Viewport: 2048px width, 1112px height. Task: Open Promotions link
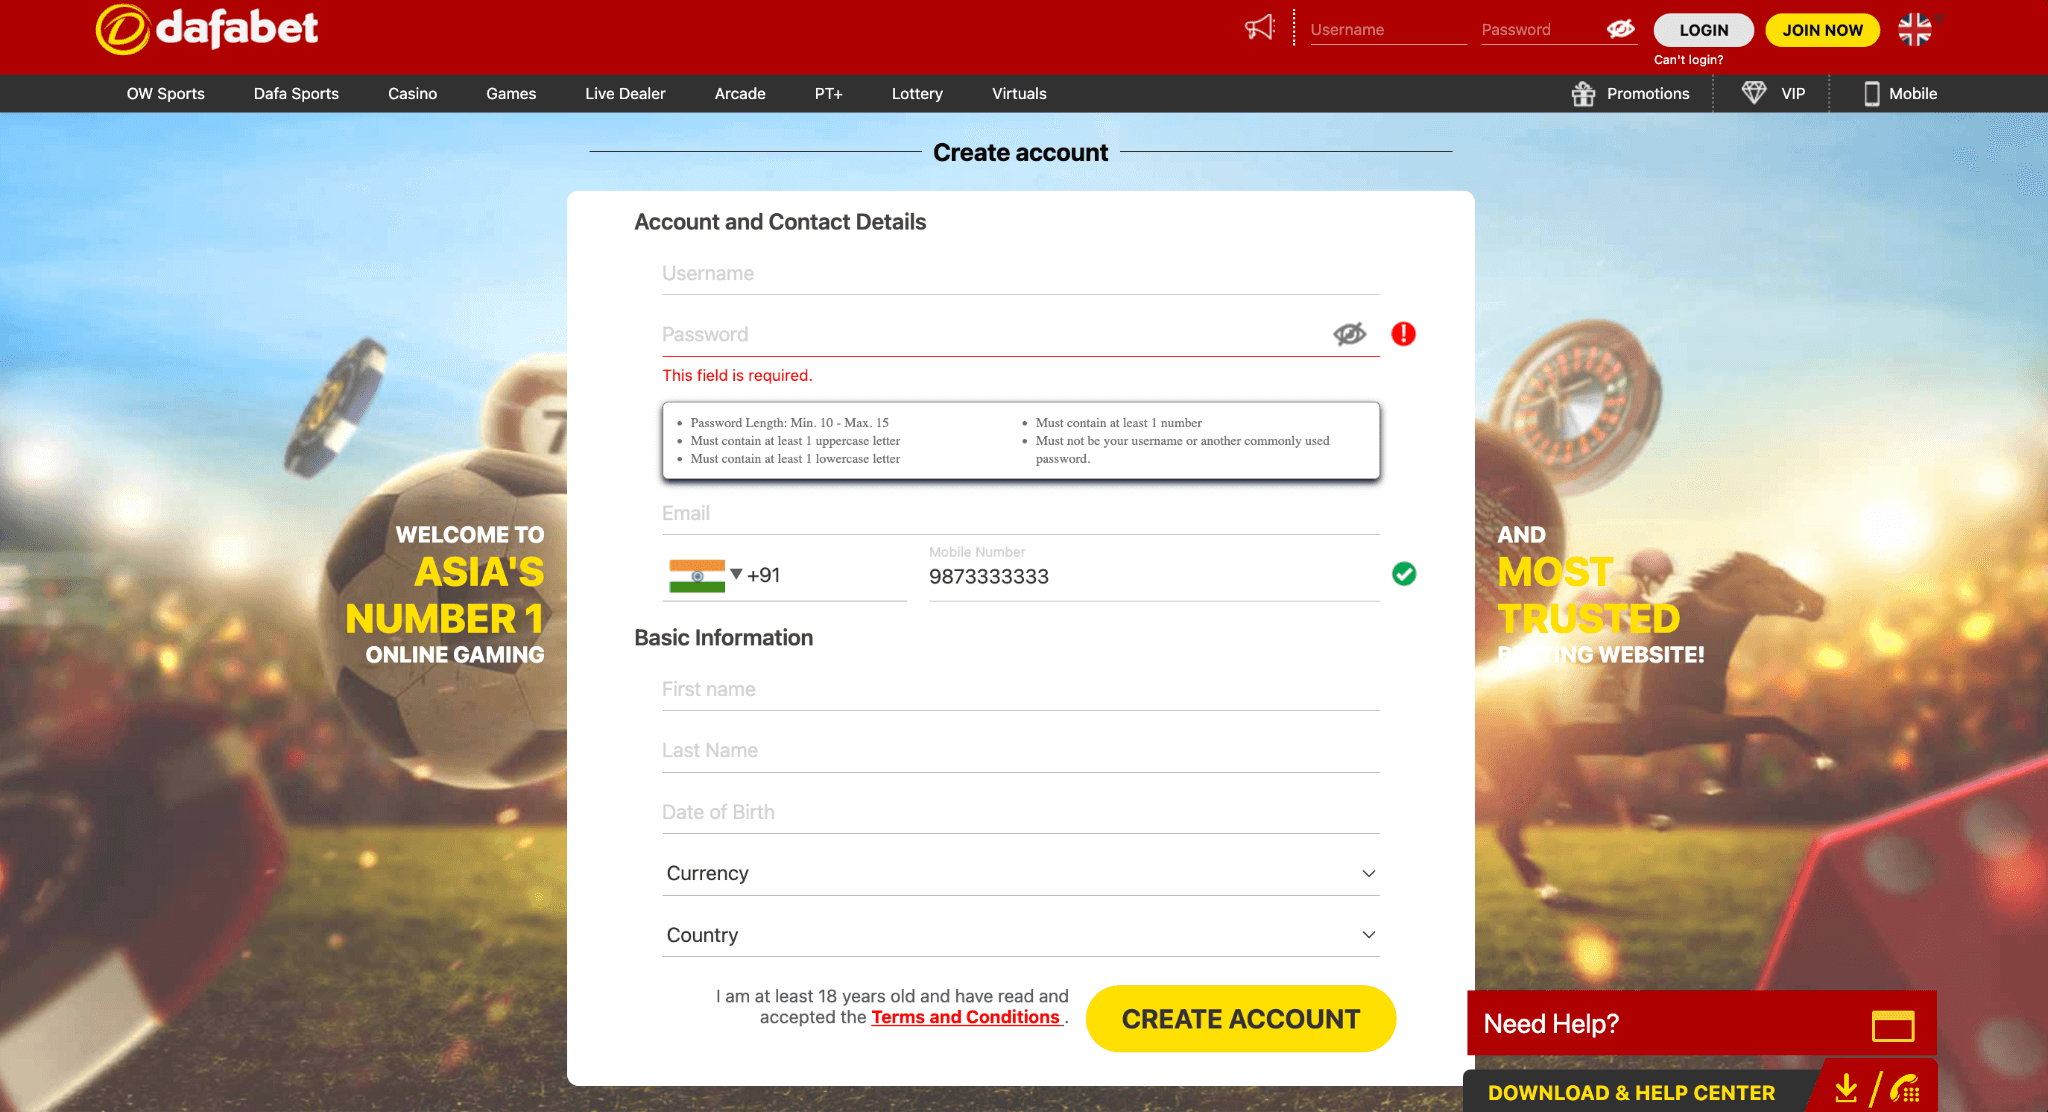click(1648, 94)
